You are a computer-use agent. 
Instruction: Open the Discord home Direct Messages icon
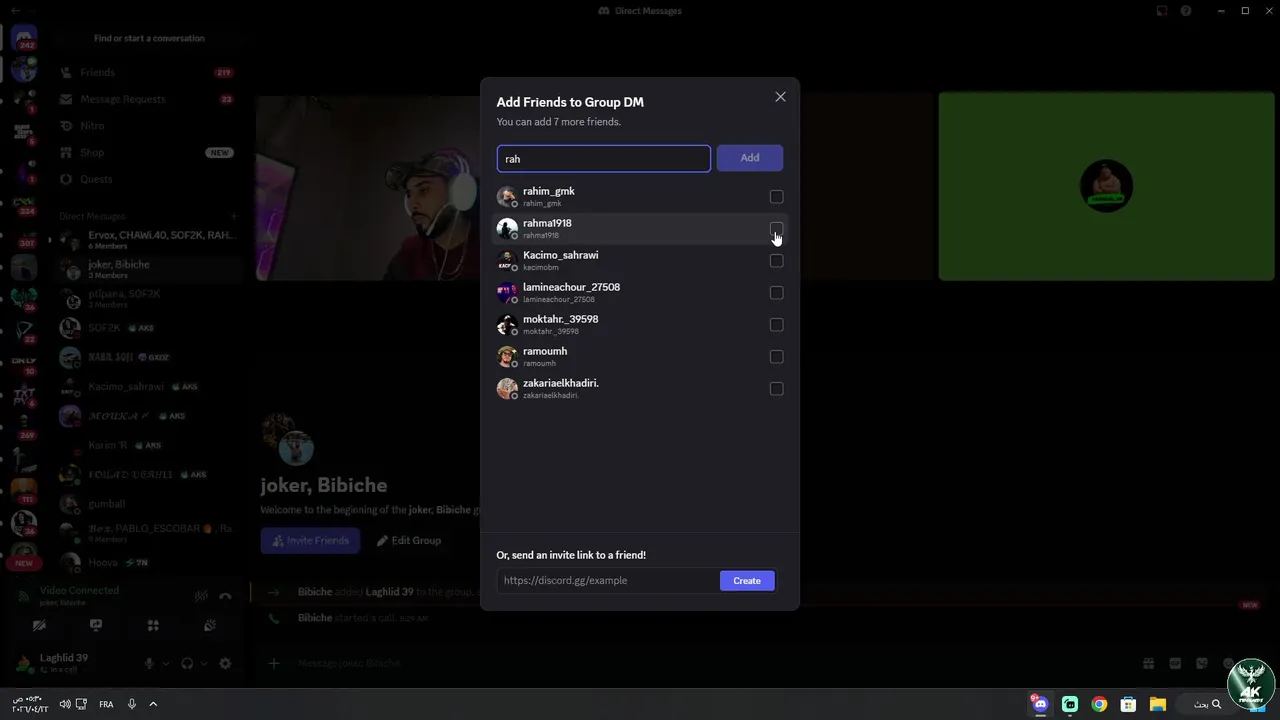pos(24,39)
